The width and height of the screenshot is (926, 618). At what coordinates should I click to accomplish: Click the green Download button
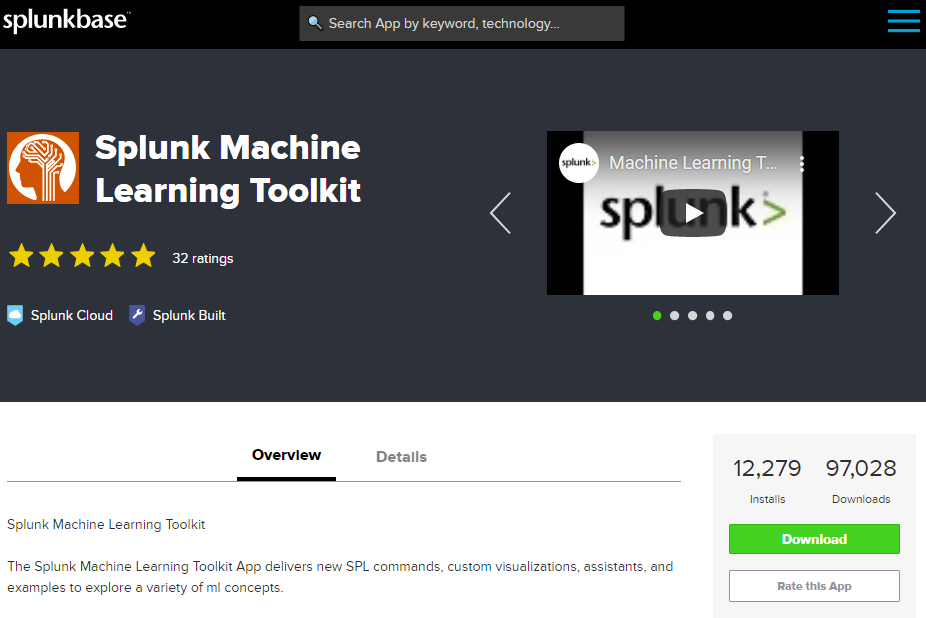[814, 539]
